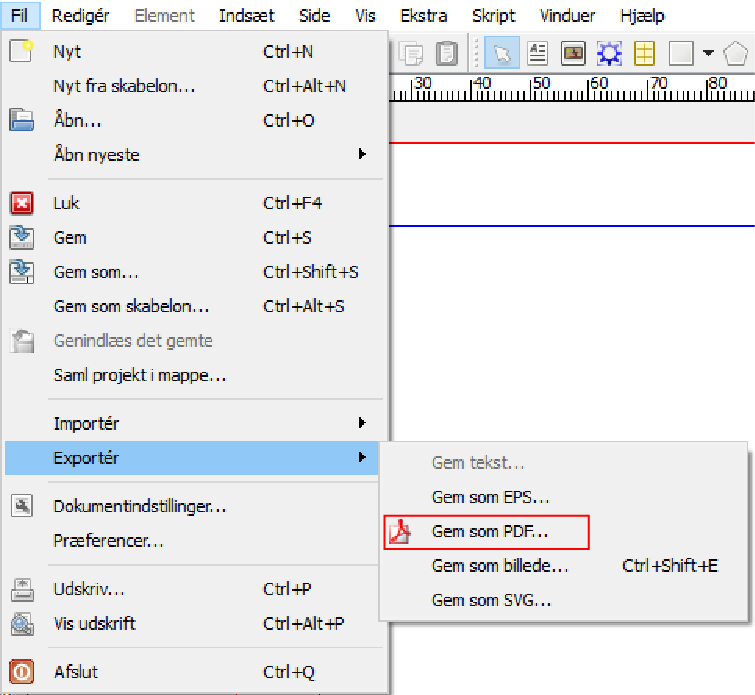
Task: Select the table tool
Action: (643, 53)
